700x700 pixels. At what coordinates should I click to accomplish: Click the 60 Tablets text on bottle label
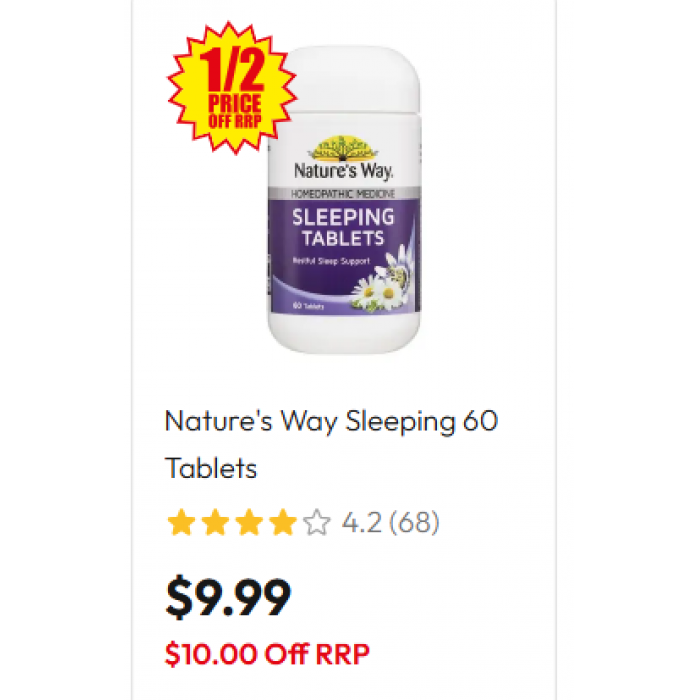point(308,306)
